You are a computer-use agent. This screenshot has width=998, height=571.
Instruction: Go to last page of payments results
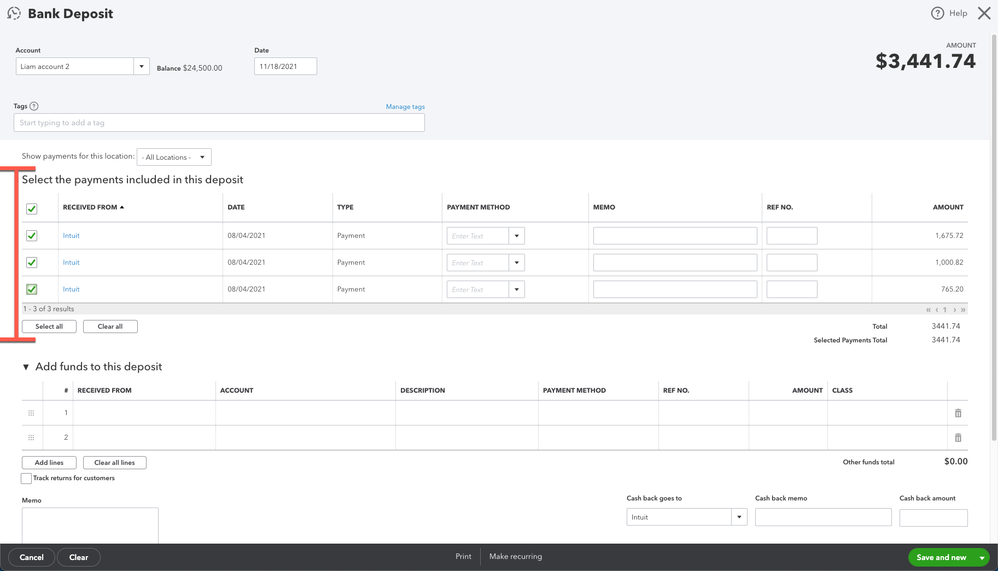(x=963, y=309)
